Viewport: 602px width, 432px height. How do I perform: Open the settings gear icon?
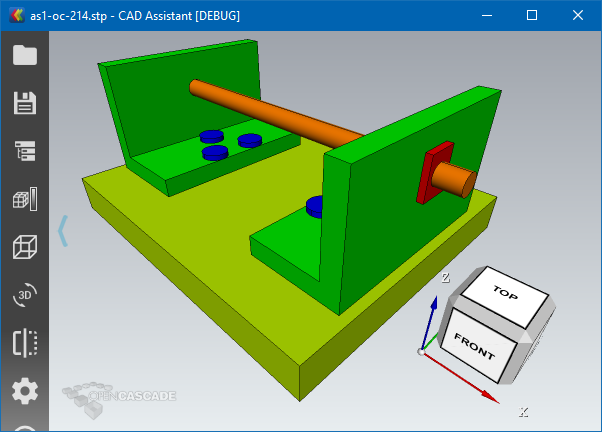[24, 391]
